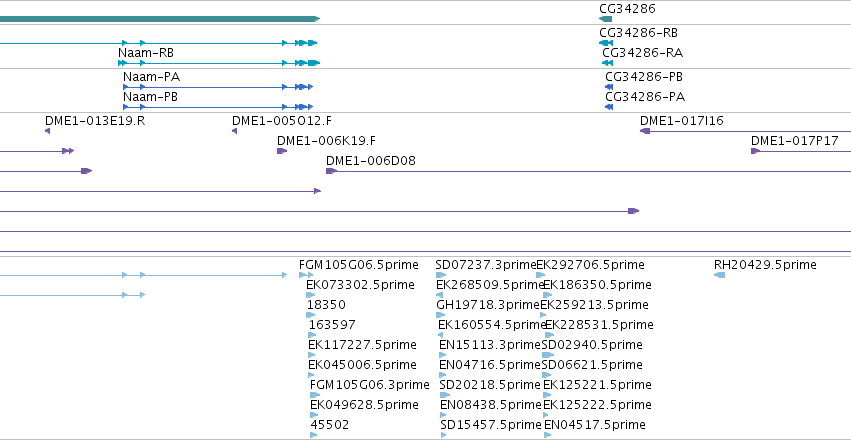Click the SD20218.5prime arrow glyph

(x=444, y=395)
